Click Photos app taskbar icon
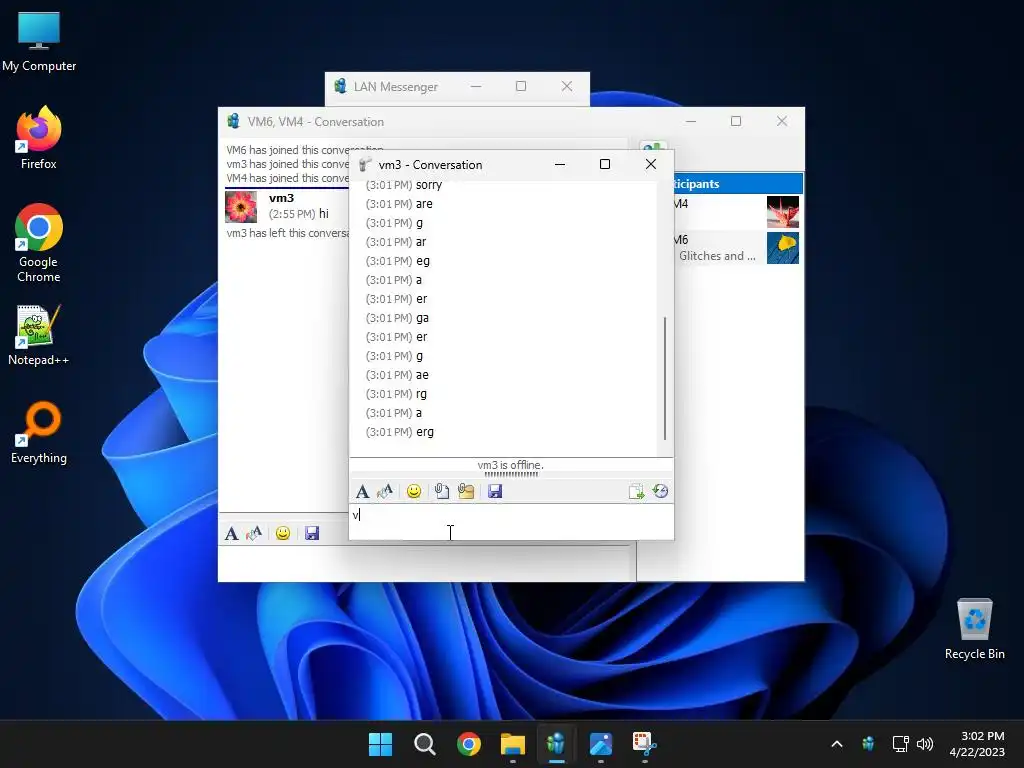Screen dimensions: 1024x768 pyautogui.click(x=601, y=744)
